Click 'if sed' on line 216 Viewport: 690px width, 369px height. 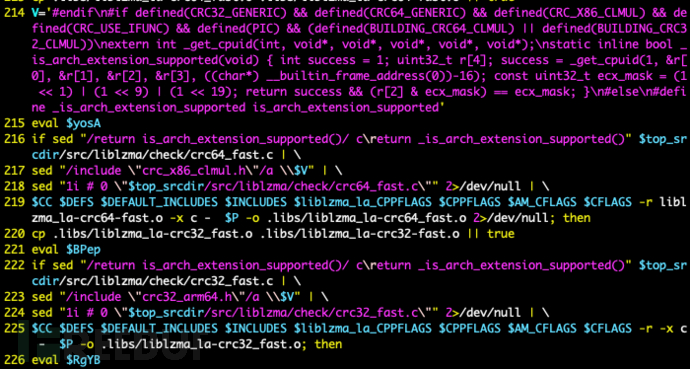(52, 139)
